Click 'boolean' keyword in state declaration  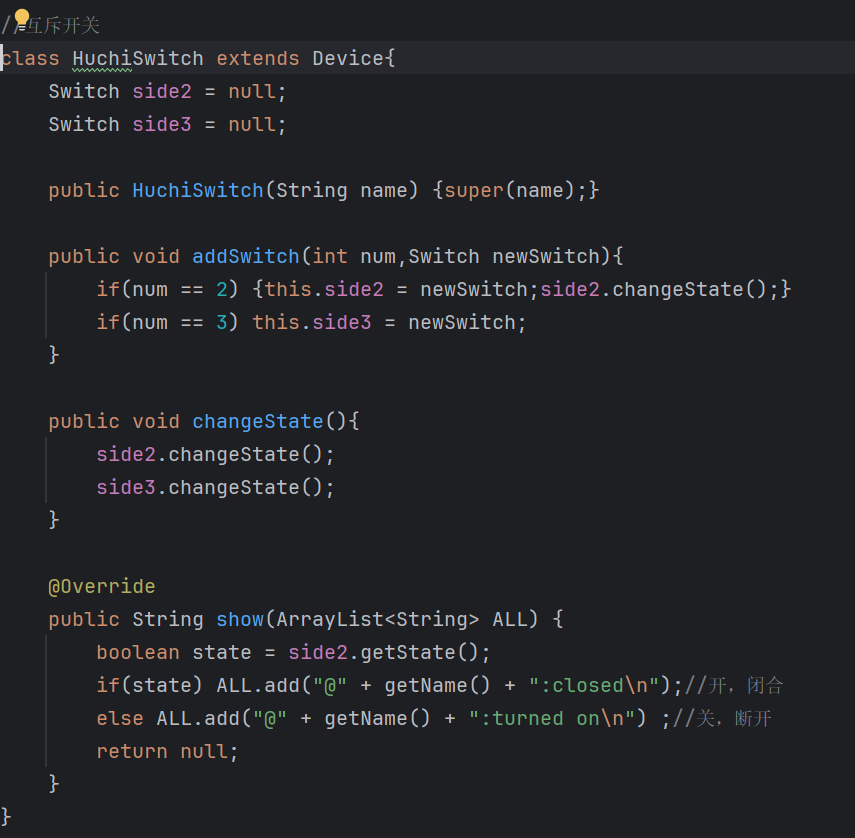138,653
